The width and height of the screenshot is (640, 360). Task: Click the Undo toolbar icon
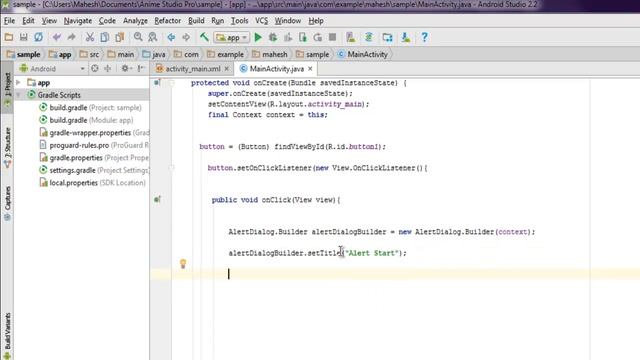point(56,38)
